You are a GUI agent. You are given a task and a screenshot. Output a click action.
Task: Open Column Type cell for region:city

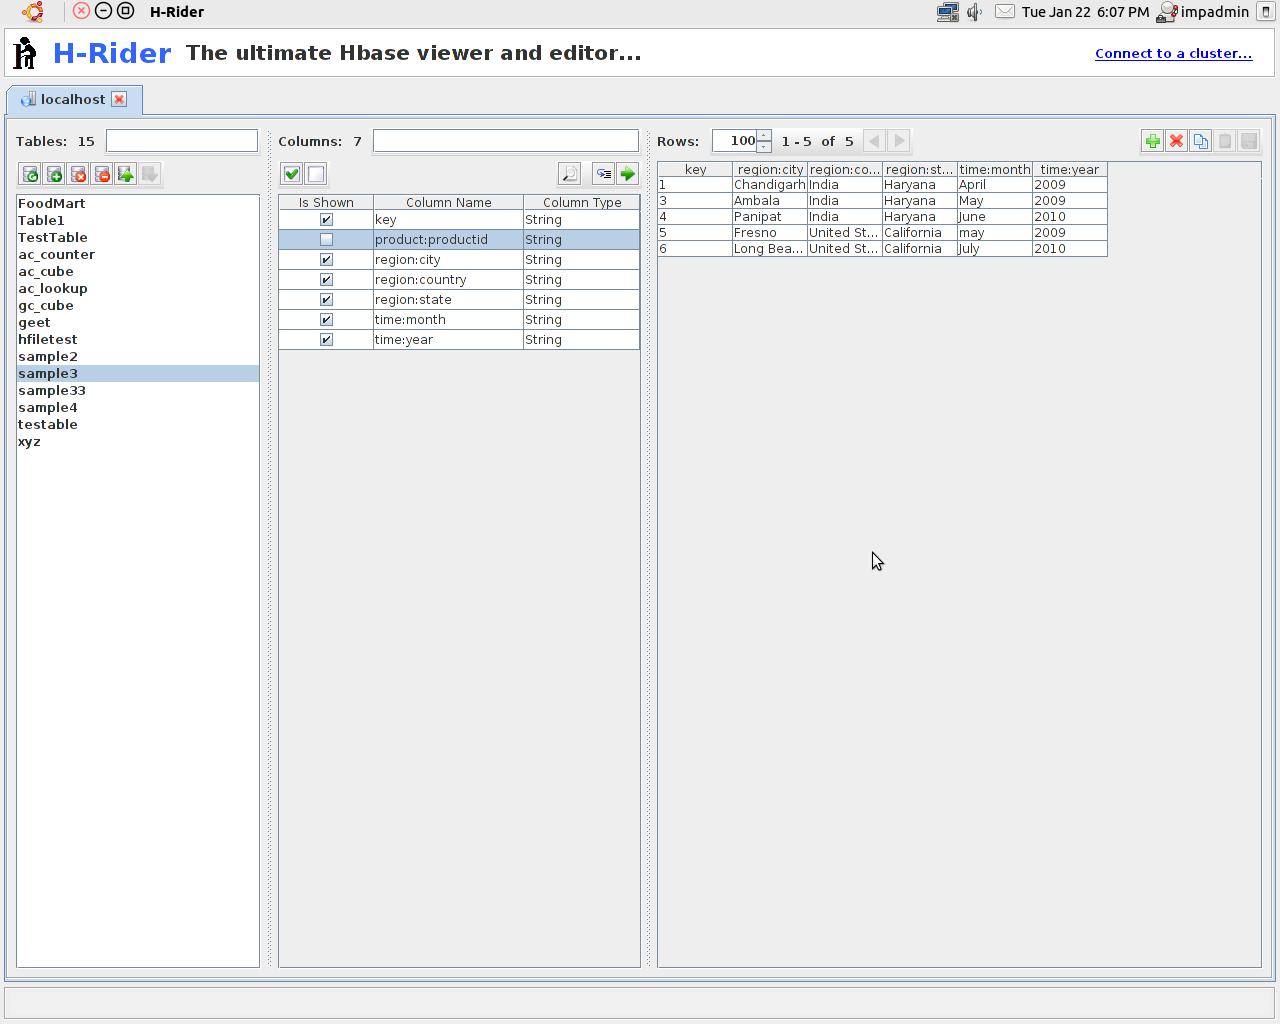[581, 260]
